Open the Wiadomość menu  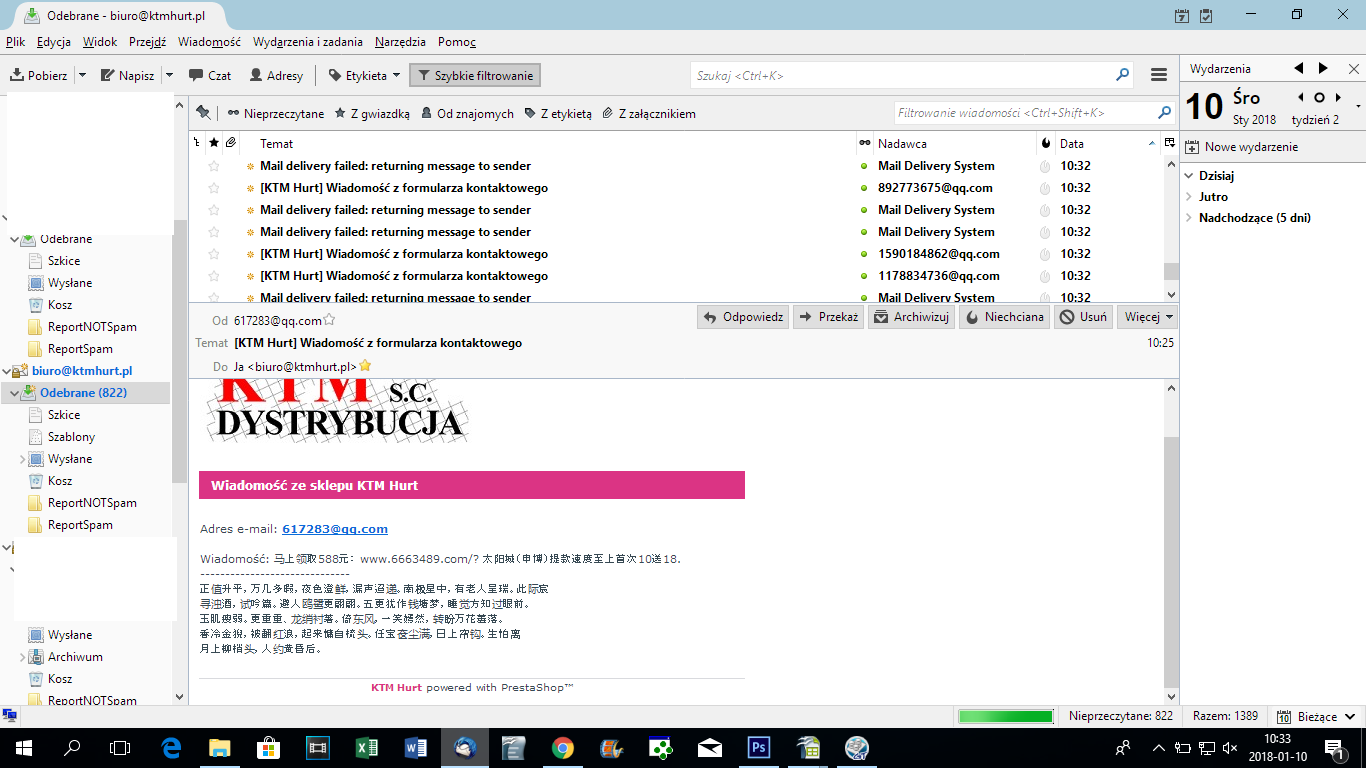[x=209, y=42]
